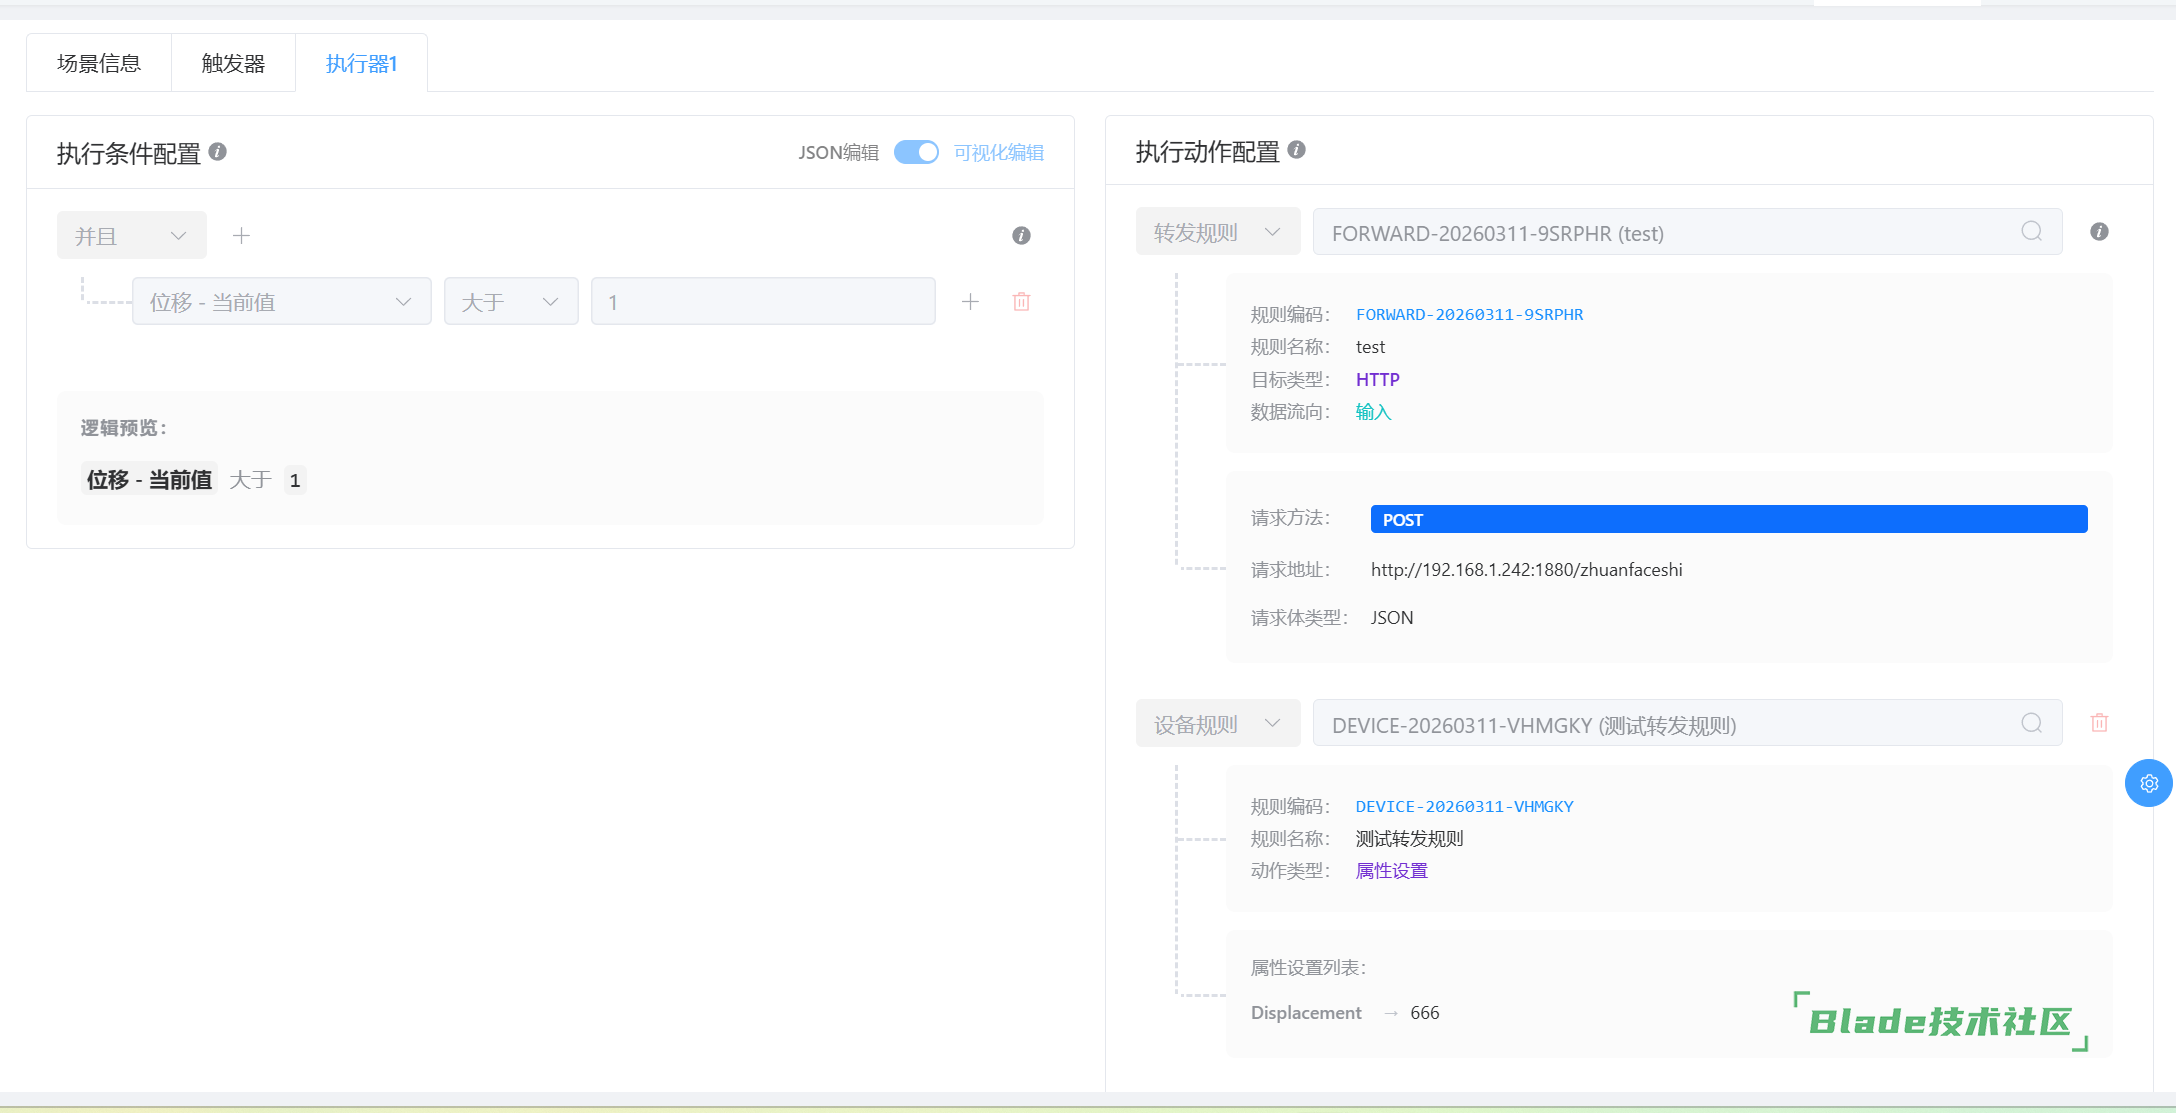Delete the 位移 condition row

1021,302
